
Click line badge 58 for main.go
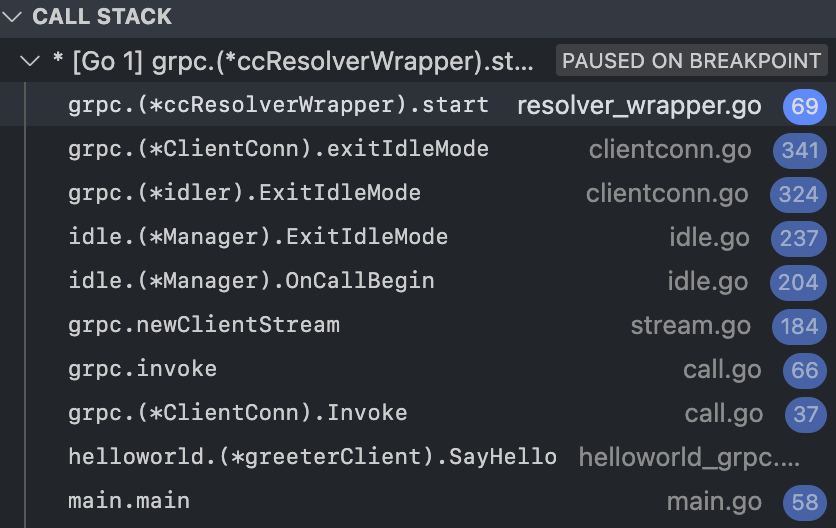pos(805,502)
